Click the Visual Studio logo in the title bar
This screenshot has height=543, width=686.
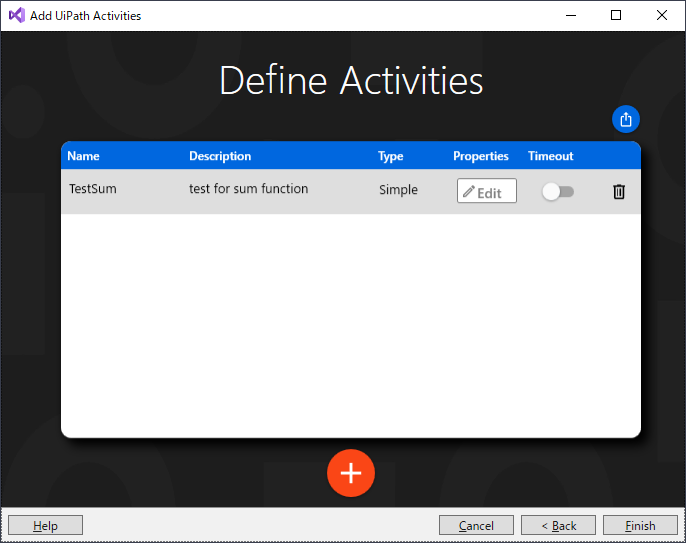17,15
